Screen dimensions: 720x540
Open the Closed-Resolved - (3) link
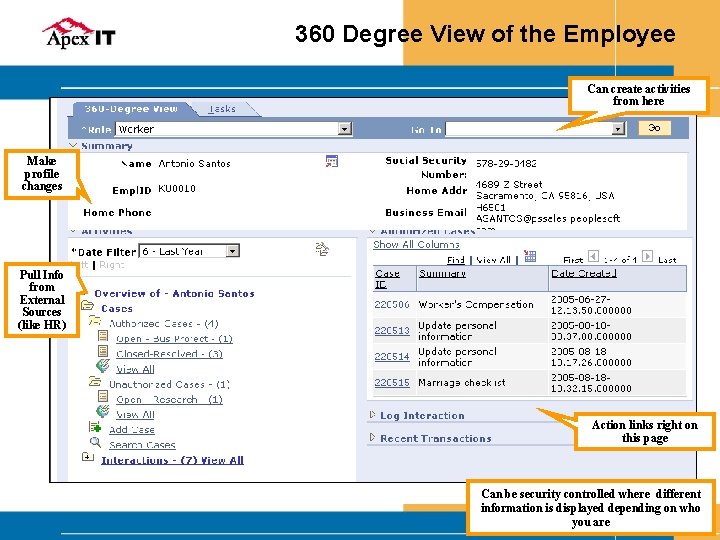pos(169,354)
